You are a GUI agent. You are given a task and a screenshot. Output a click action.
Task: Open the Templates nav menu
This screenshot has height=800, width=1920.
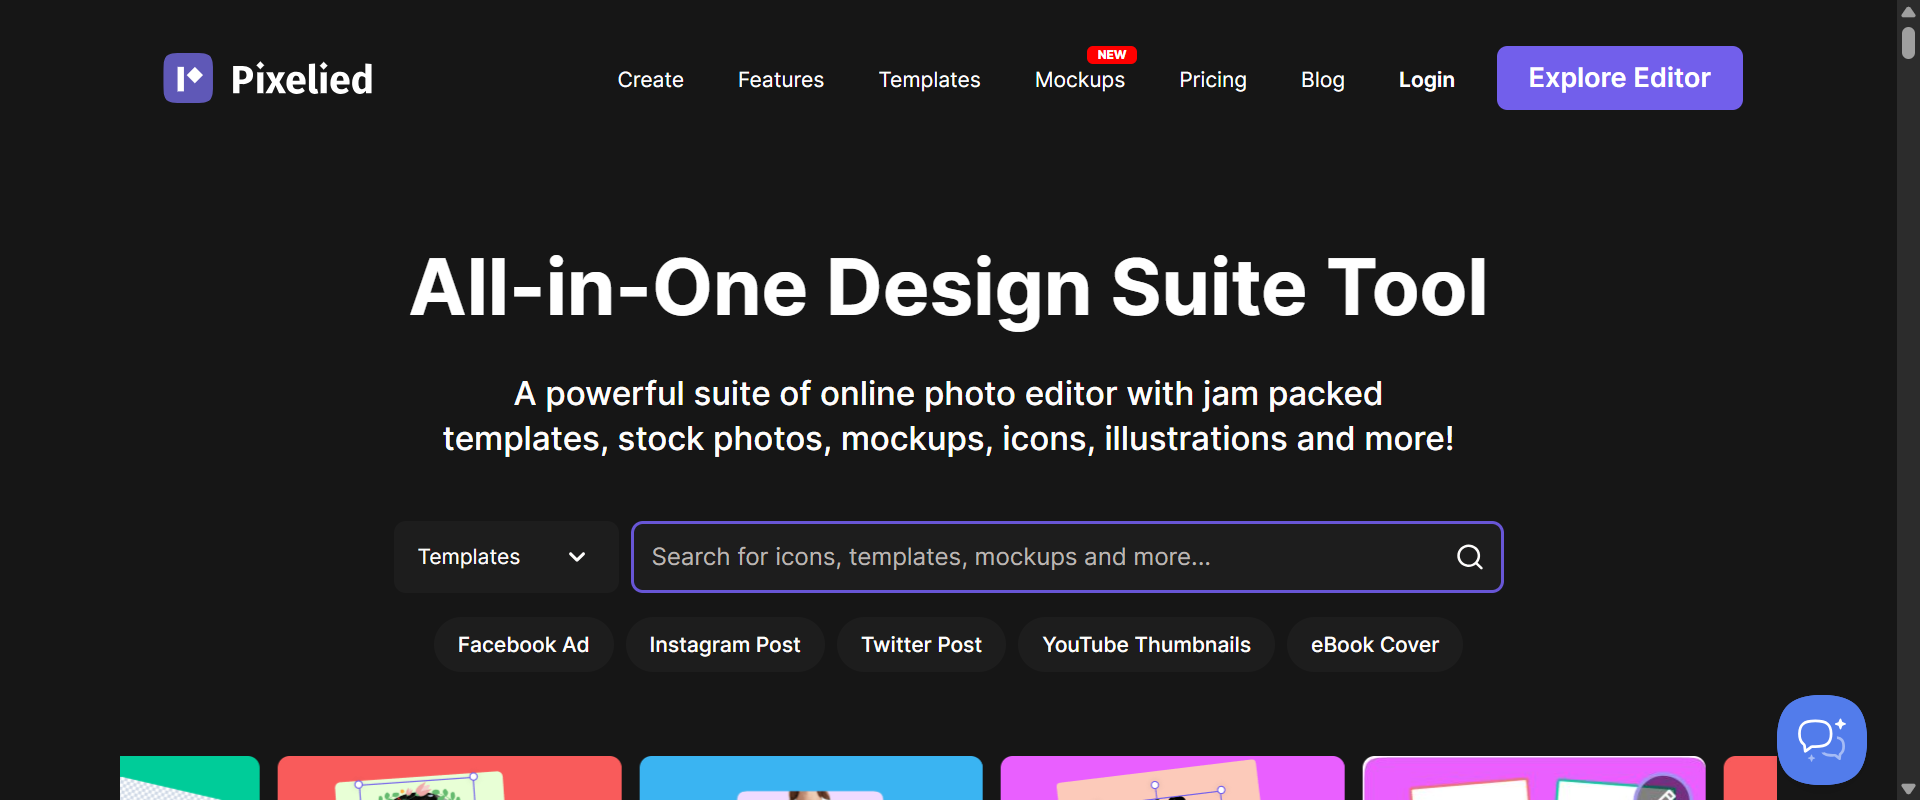[x=929, y=80]
